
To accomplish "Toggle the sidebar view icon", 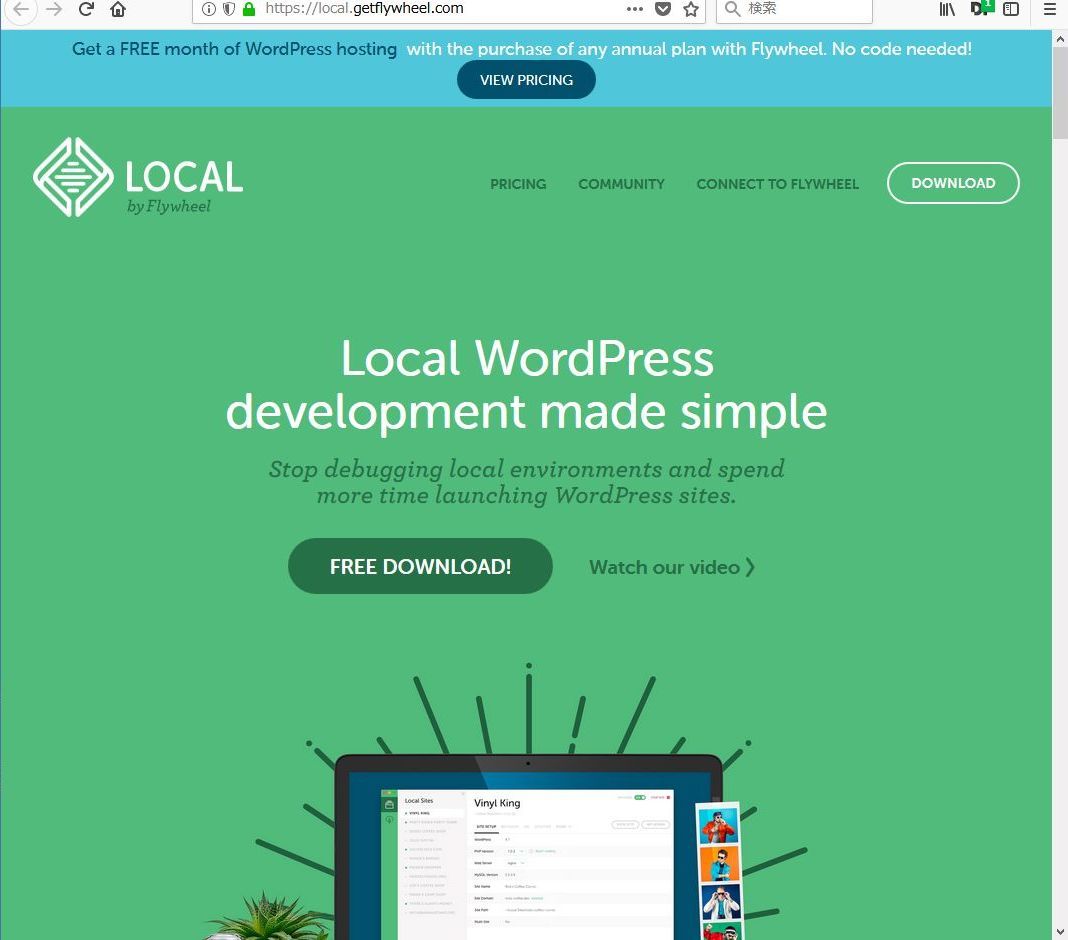I will [1011, 9].
